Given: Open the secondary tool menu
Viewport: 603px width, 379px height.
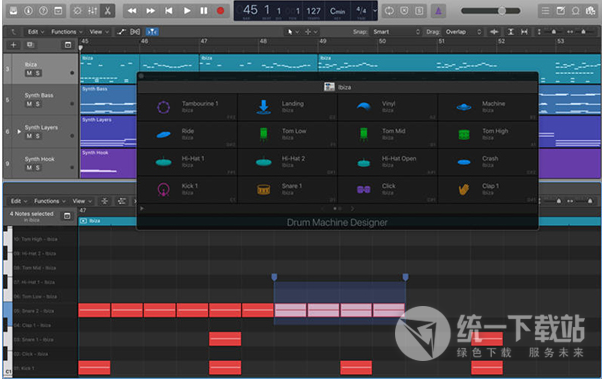Looking at the screenshot, I should coord(311,32).
